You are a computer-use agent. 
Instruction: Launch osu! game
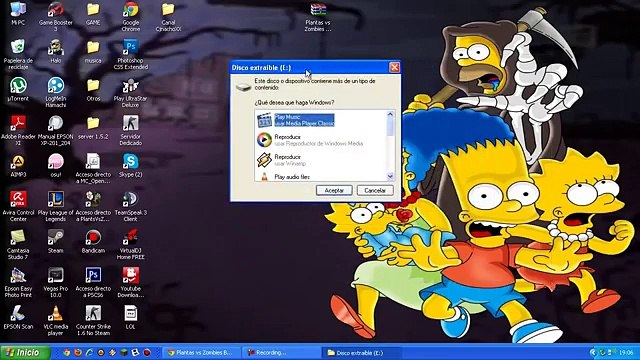(x=56, y=165)
